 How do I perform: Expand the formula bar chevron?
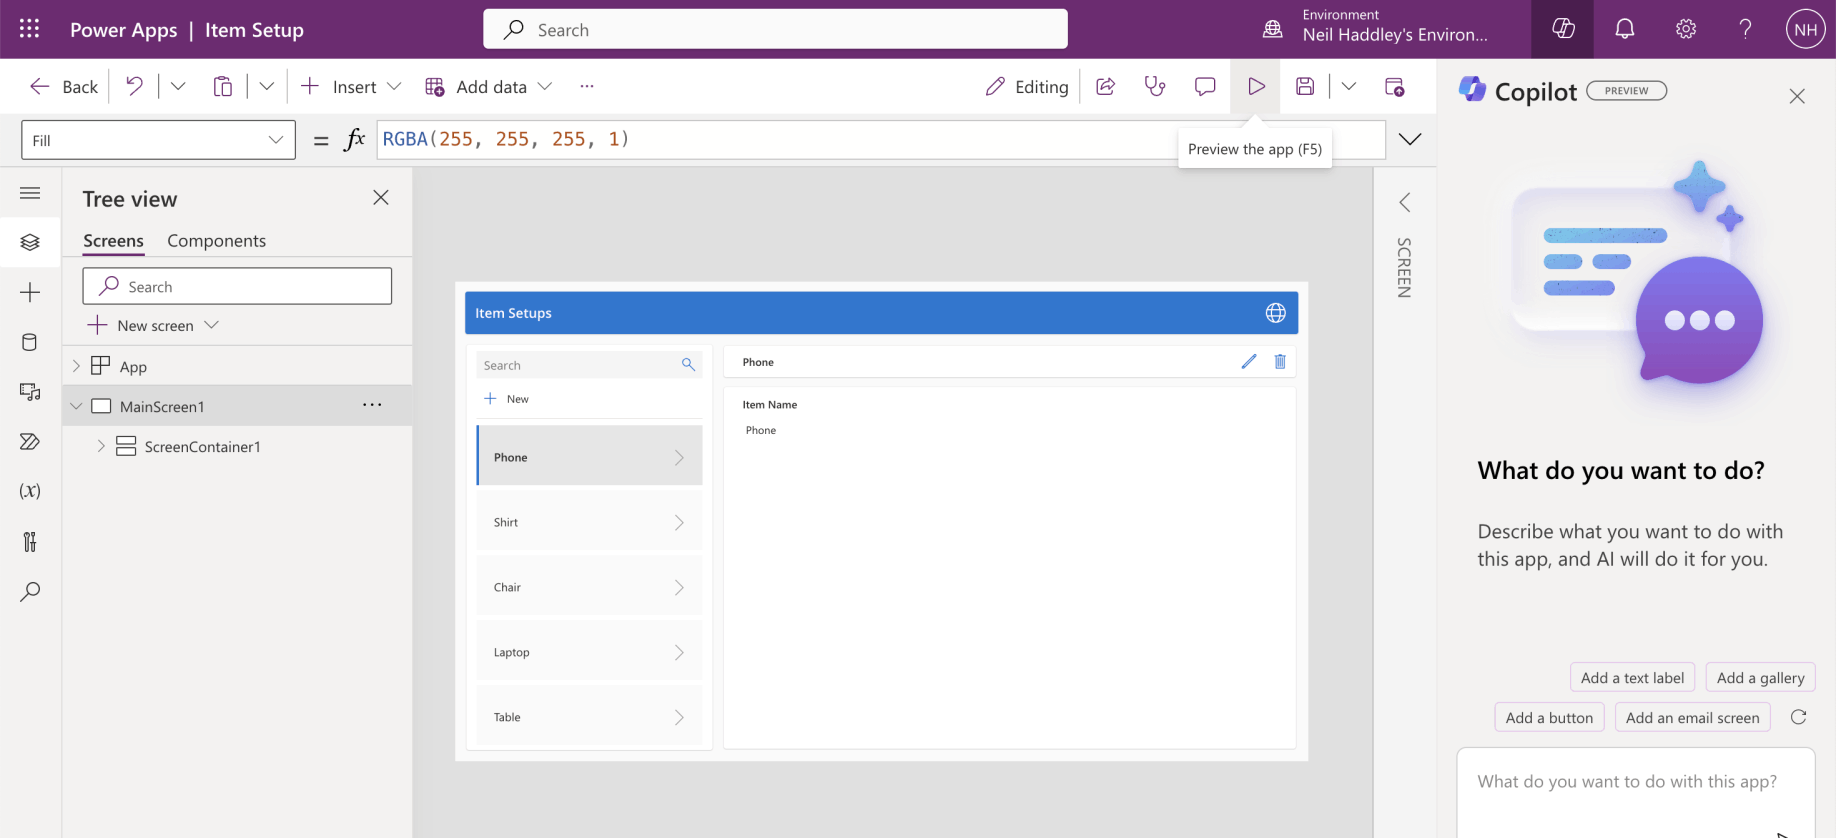coord(1410,140)
